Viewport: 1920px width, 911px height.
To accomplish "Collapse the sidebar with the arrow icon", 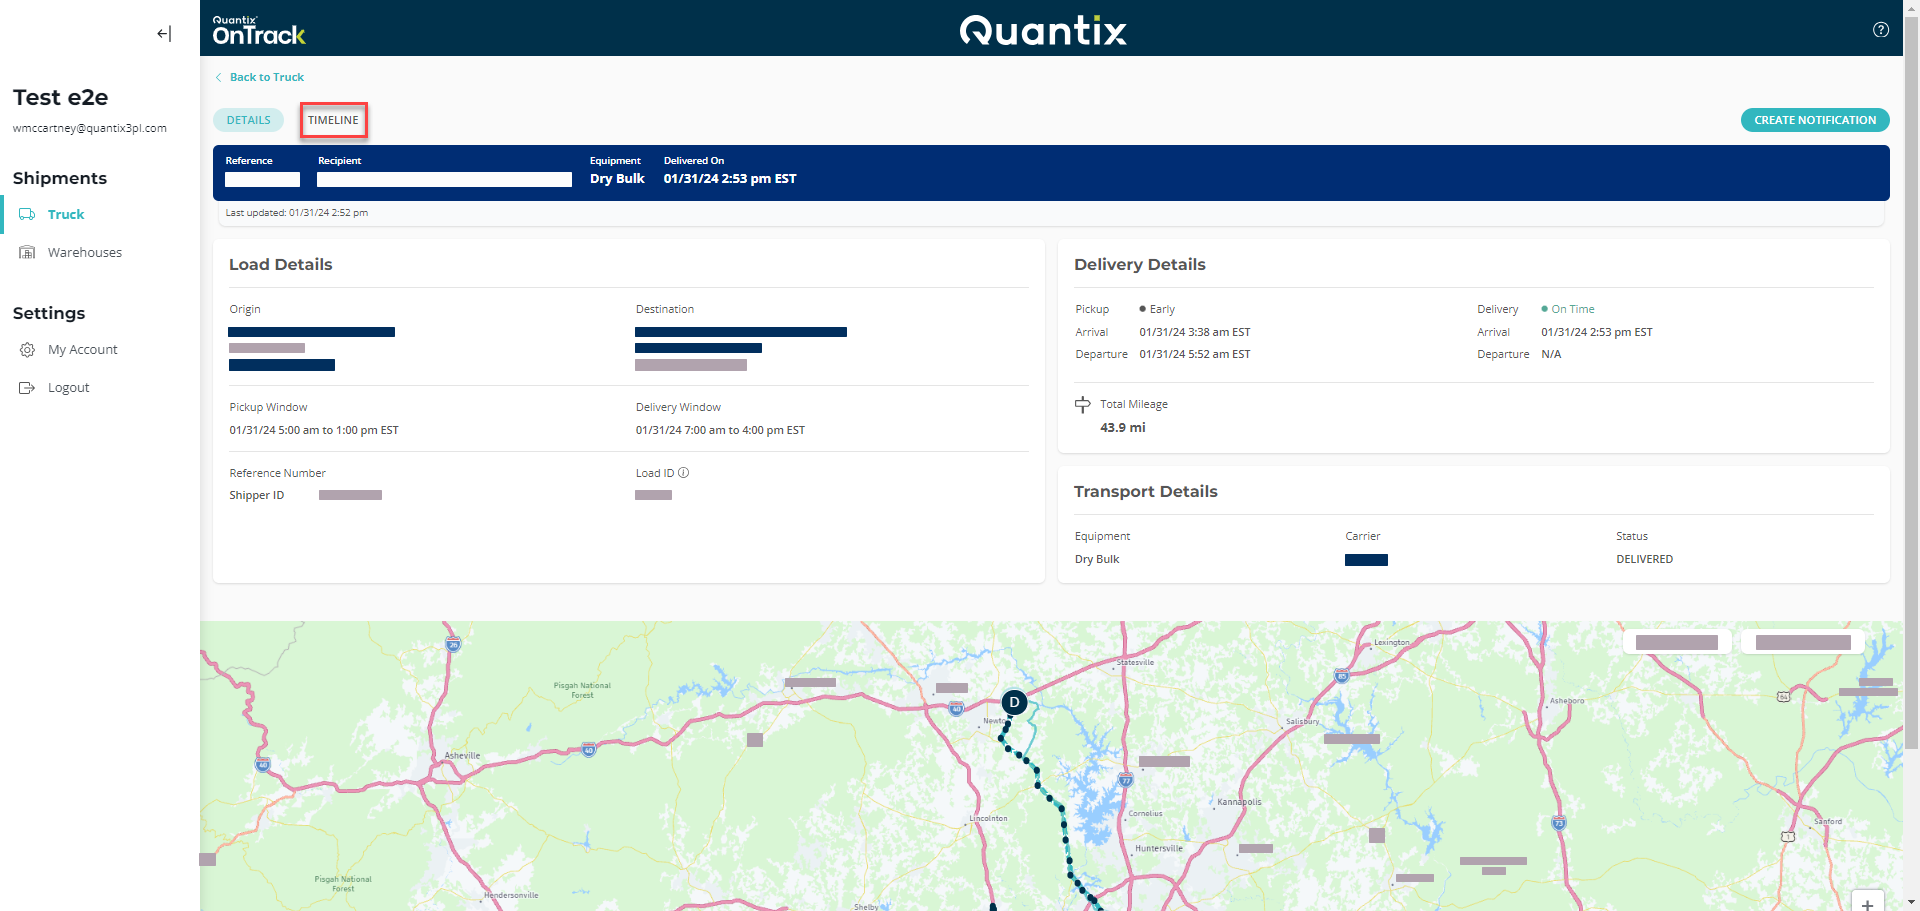I will point(164,34).
